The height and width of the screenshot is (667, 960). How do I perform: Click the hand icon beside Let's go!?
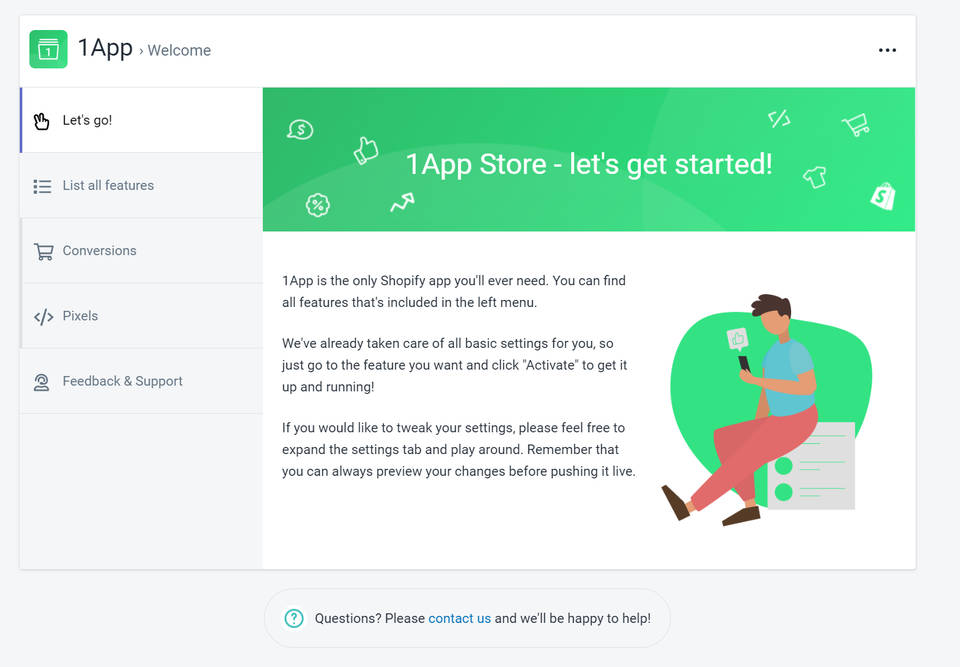41,119
